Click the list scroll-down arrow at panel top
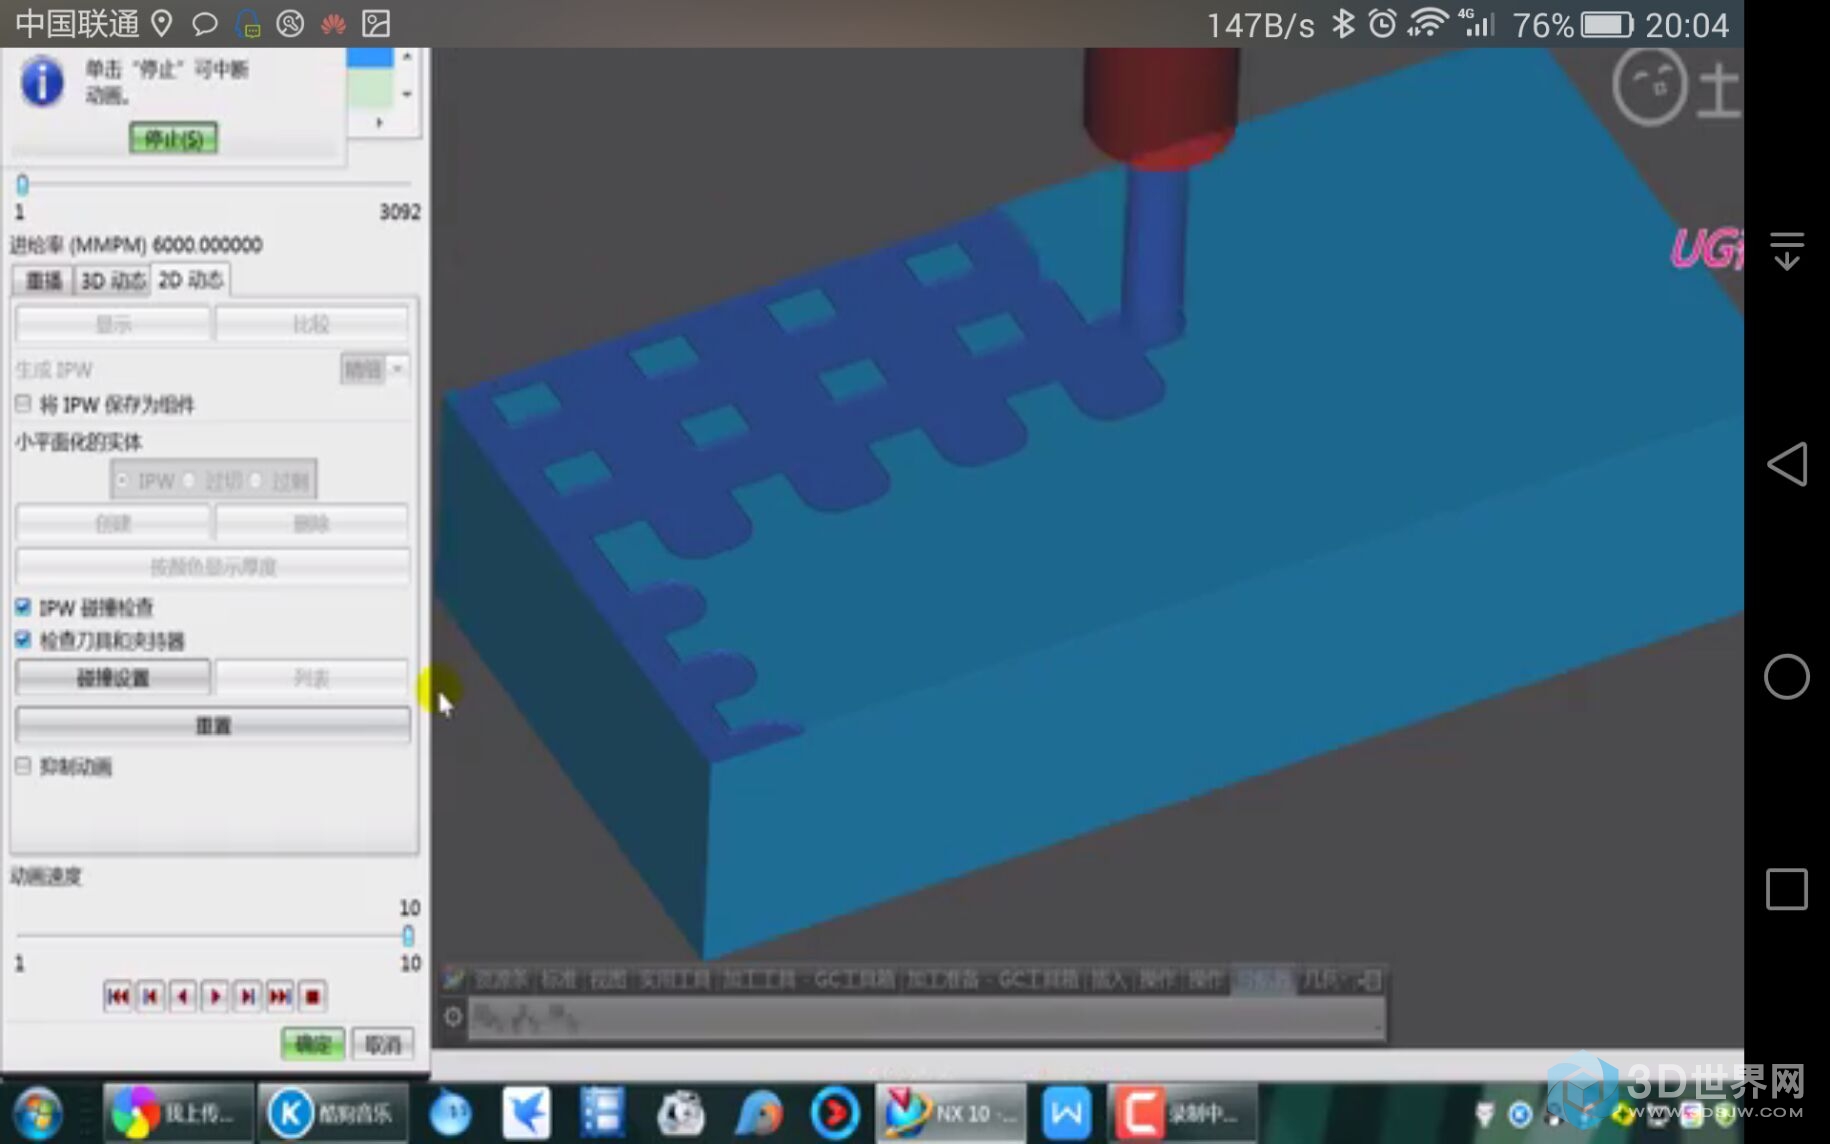 [407, 94]
